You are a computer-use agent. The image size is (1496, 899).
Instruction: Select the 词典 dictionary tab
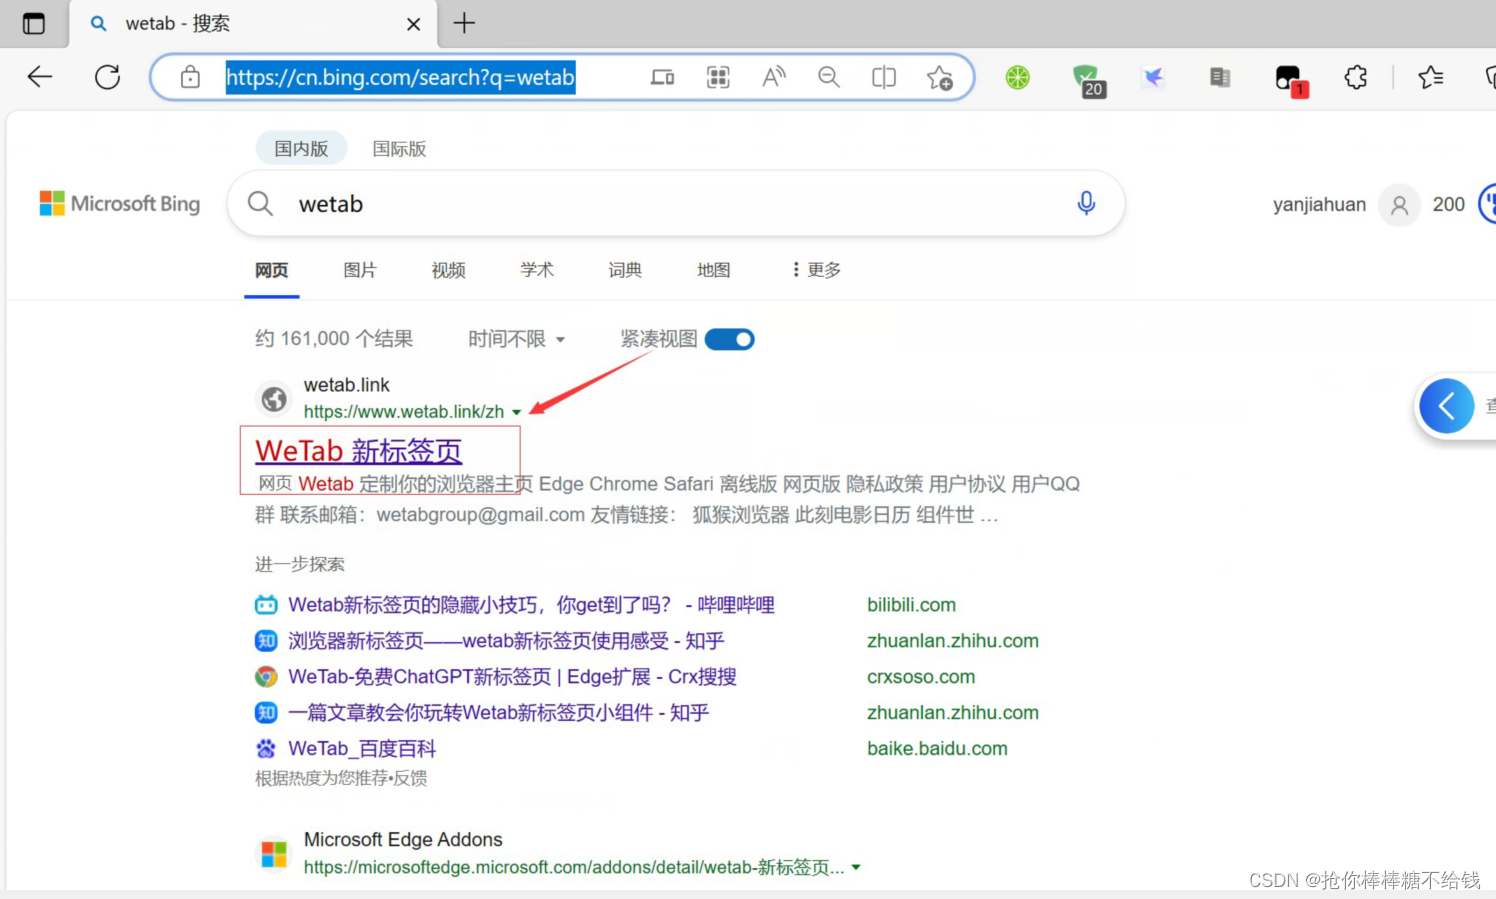coord(625,270)
